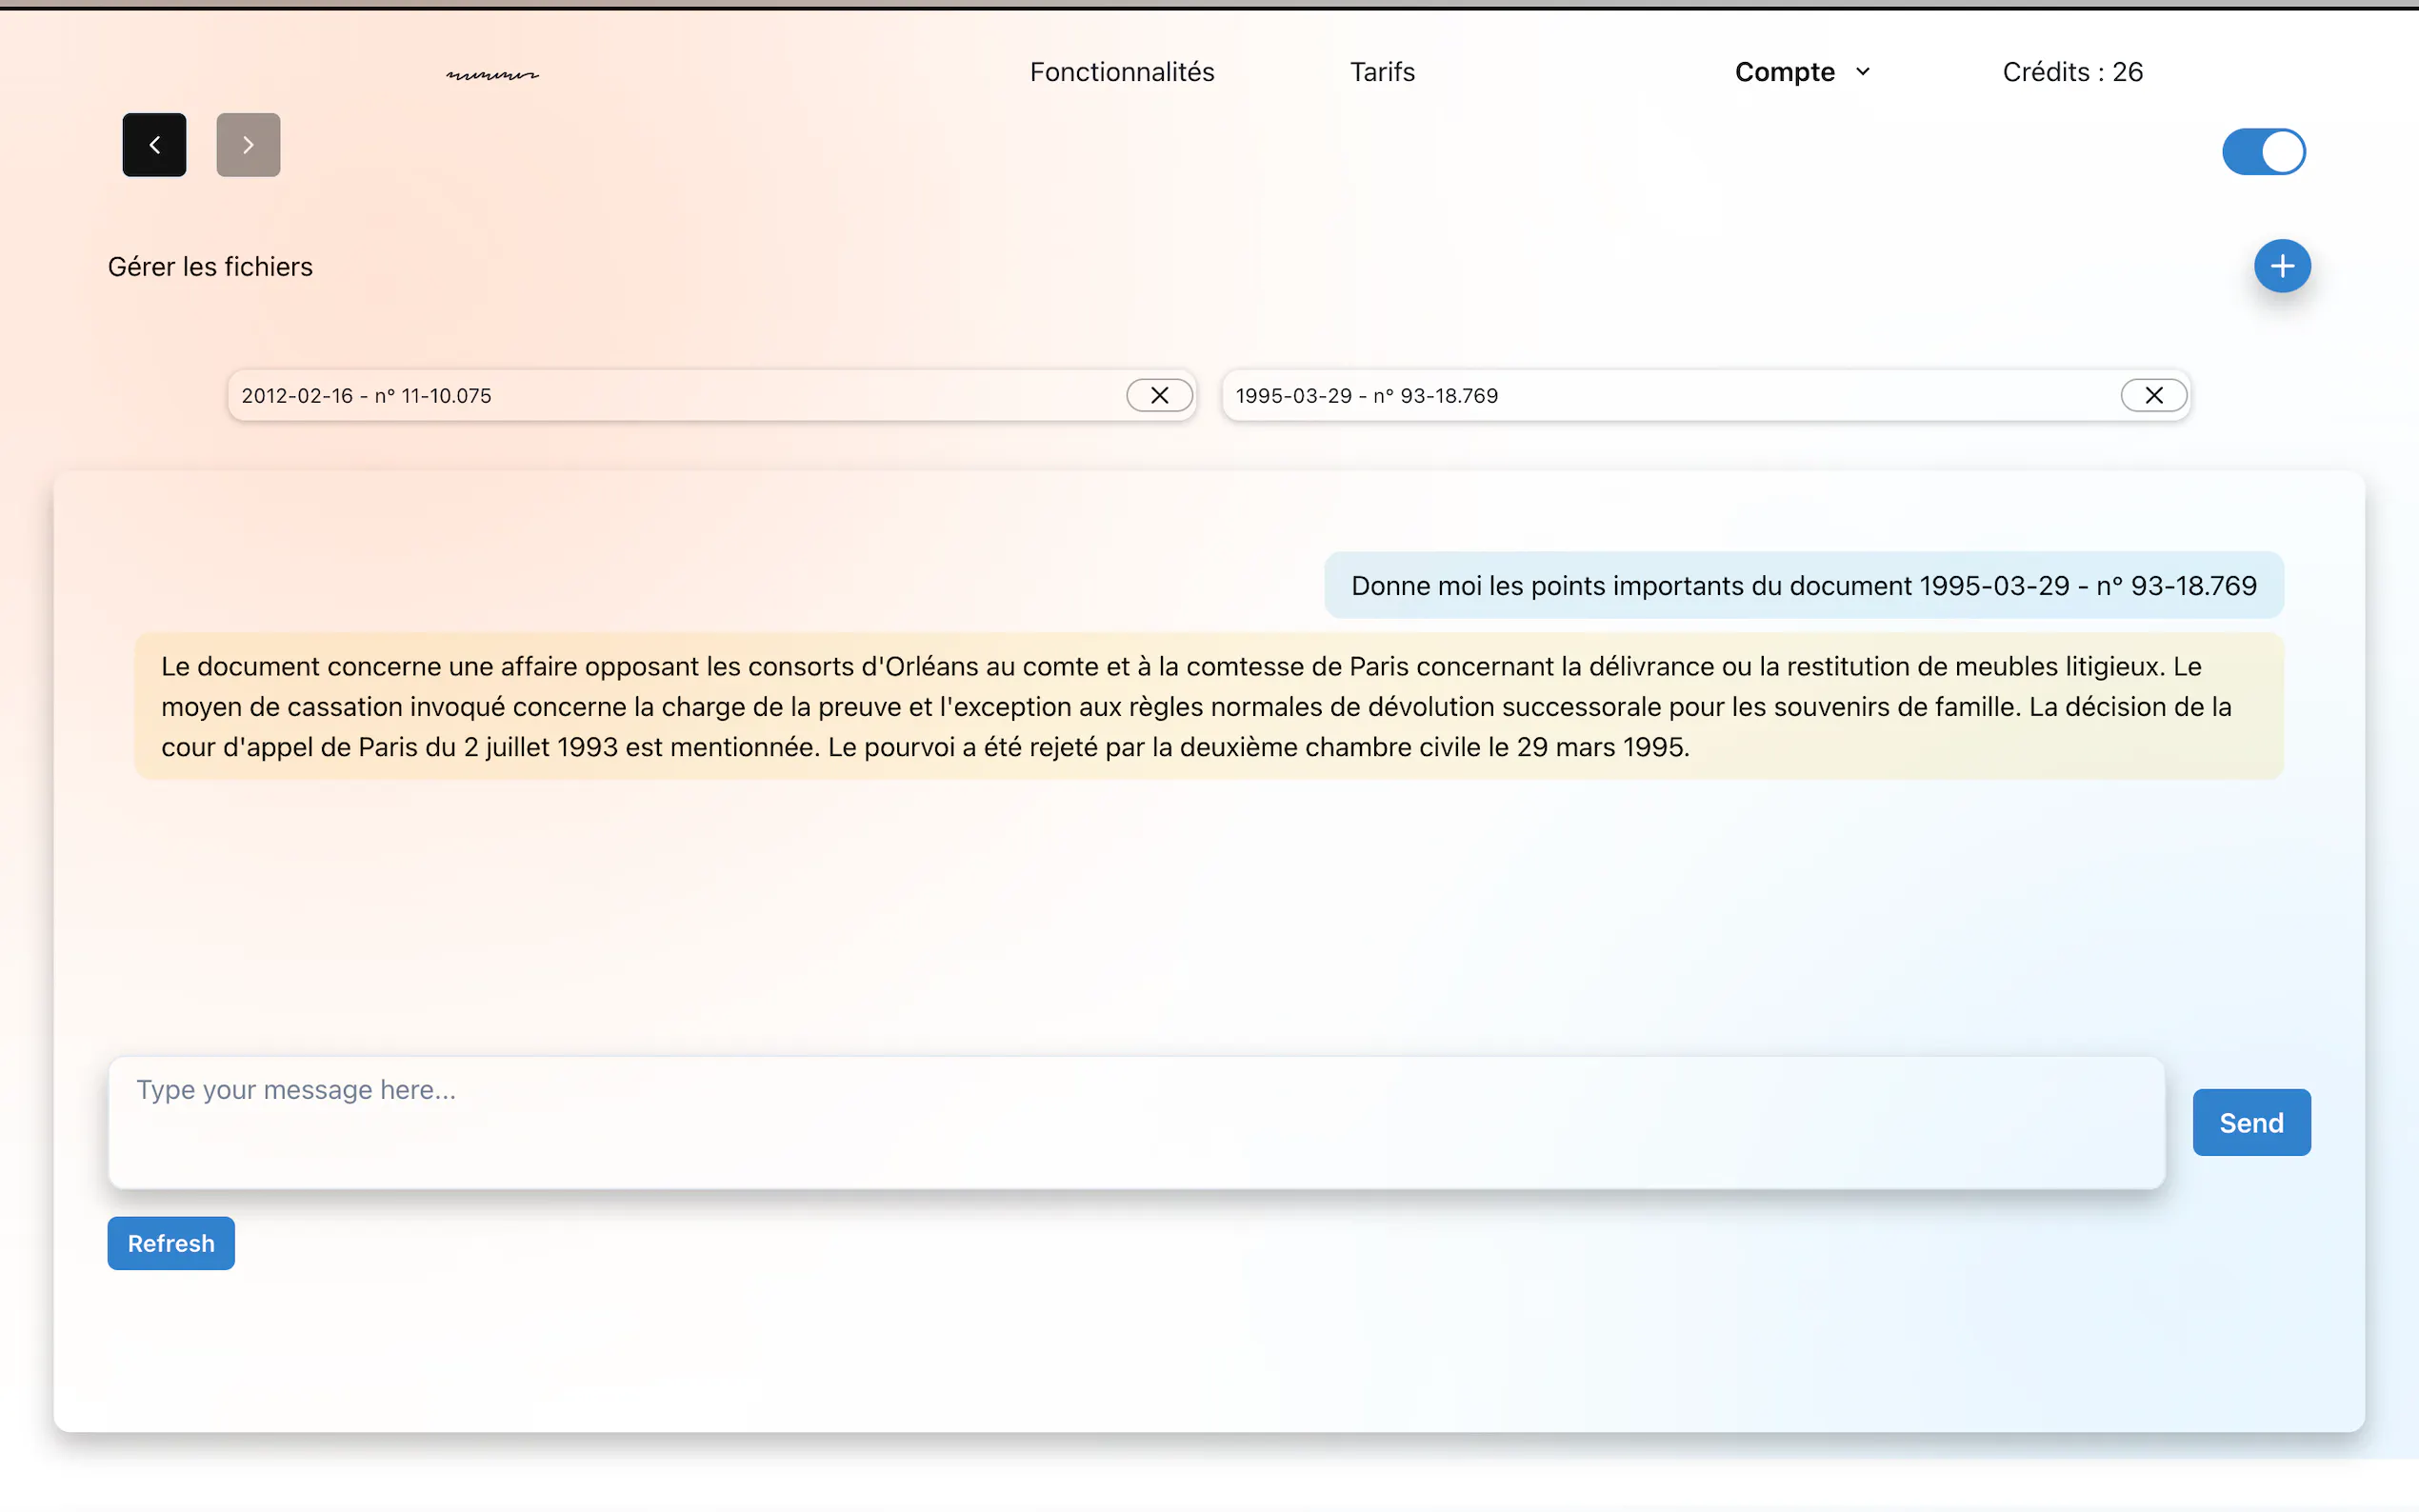The width and height of the screenshot is (2419, 1512).
Task: Expand the Compte dropdown chevron
Action: 1862,72
